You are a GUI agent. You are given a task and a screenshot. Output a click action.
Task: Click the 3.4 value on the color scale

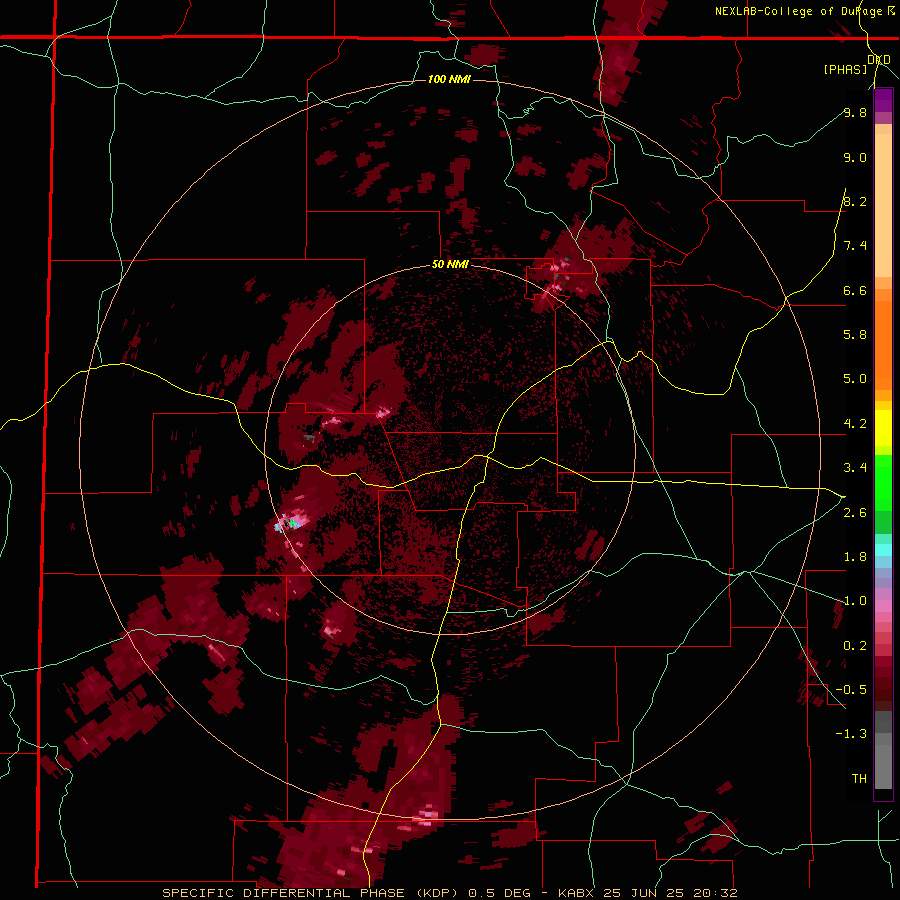[855, 468]
